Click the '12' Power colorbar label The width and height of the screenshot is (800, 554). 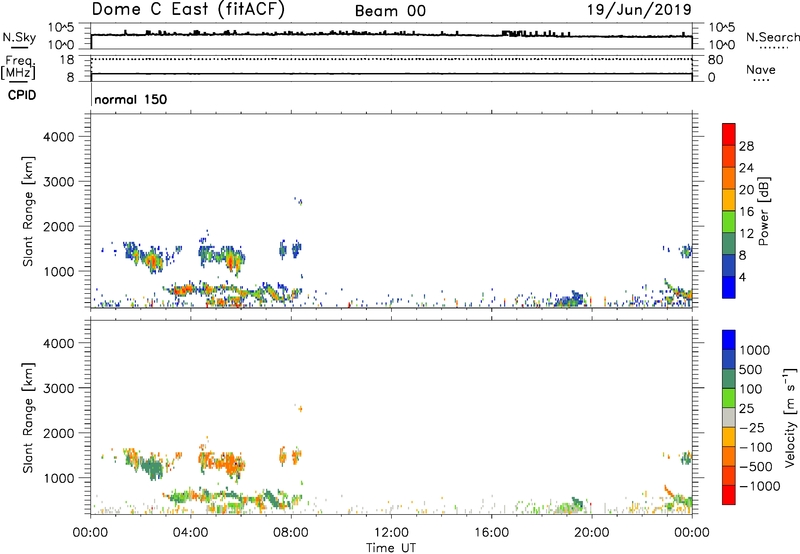(746, 234)
